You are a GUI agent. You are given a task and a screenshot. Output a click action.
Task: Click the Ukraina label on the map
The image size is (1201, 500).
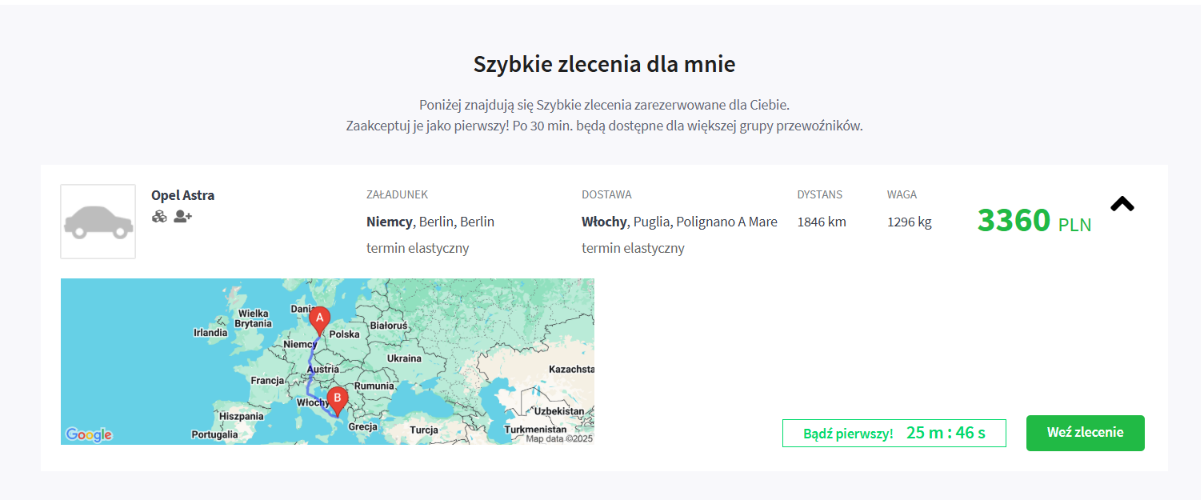click(x=404, y=358)
